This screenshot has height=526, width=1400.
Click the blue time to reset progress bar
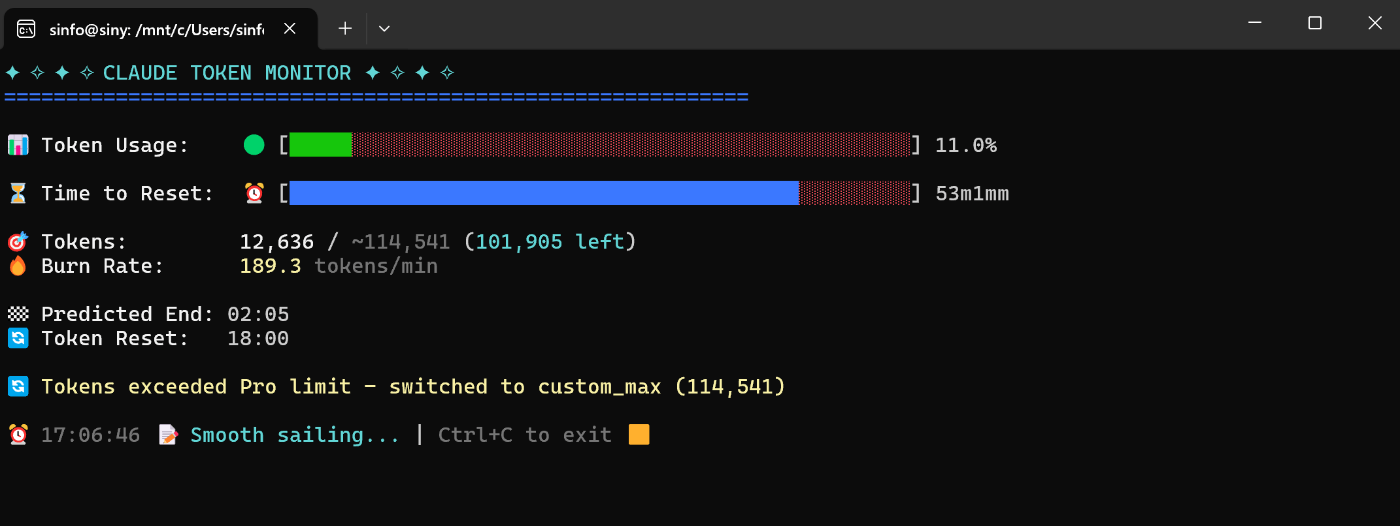[x=544, y=193]
